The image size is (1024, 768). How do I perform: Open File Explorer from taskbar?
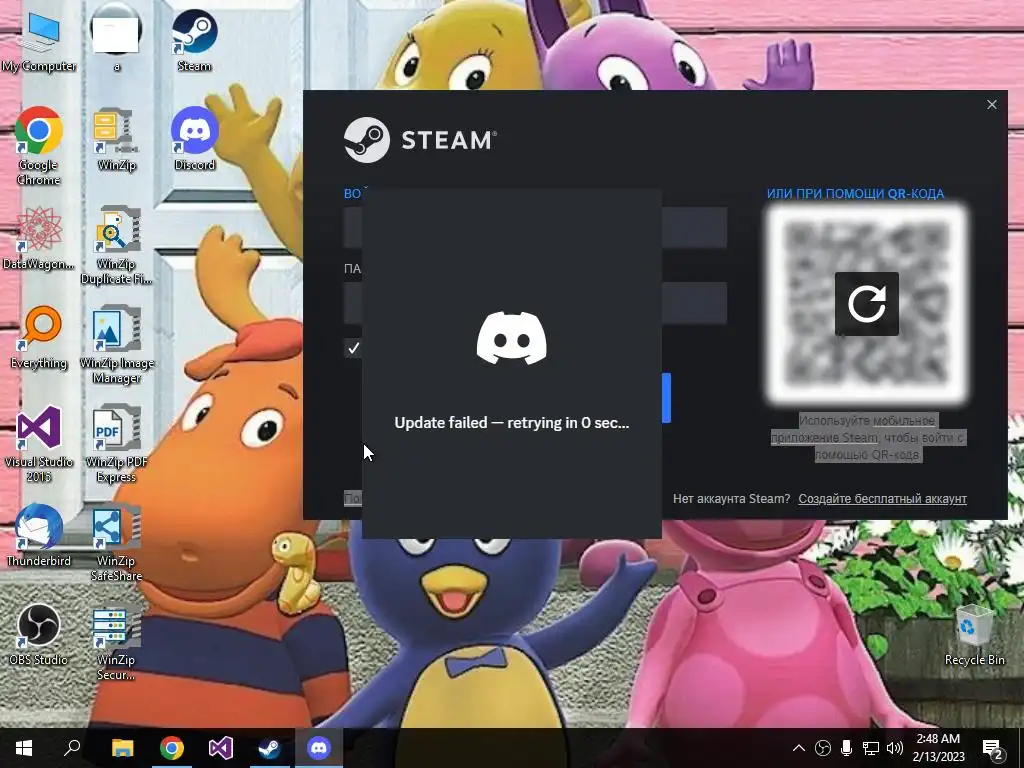pyautogui.click(x=122, y=748)
